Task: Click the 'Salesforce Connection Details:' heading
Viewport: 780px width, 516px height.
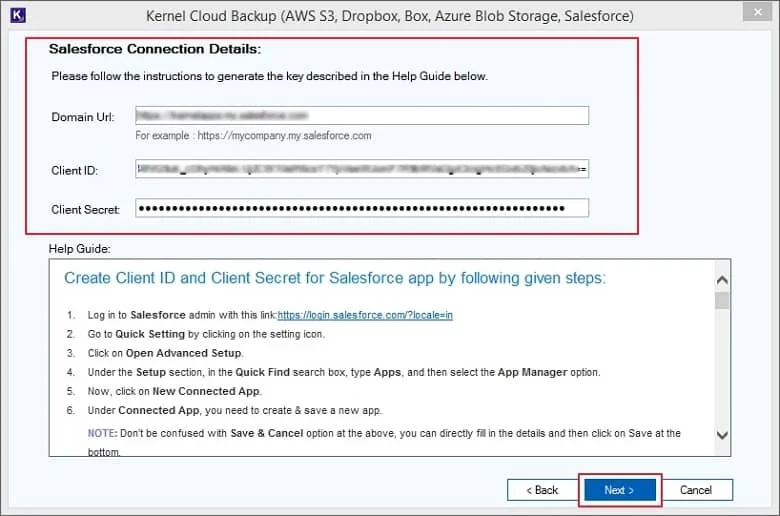Action: [155, 49]
